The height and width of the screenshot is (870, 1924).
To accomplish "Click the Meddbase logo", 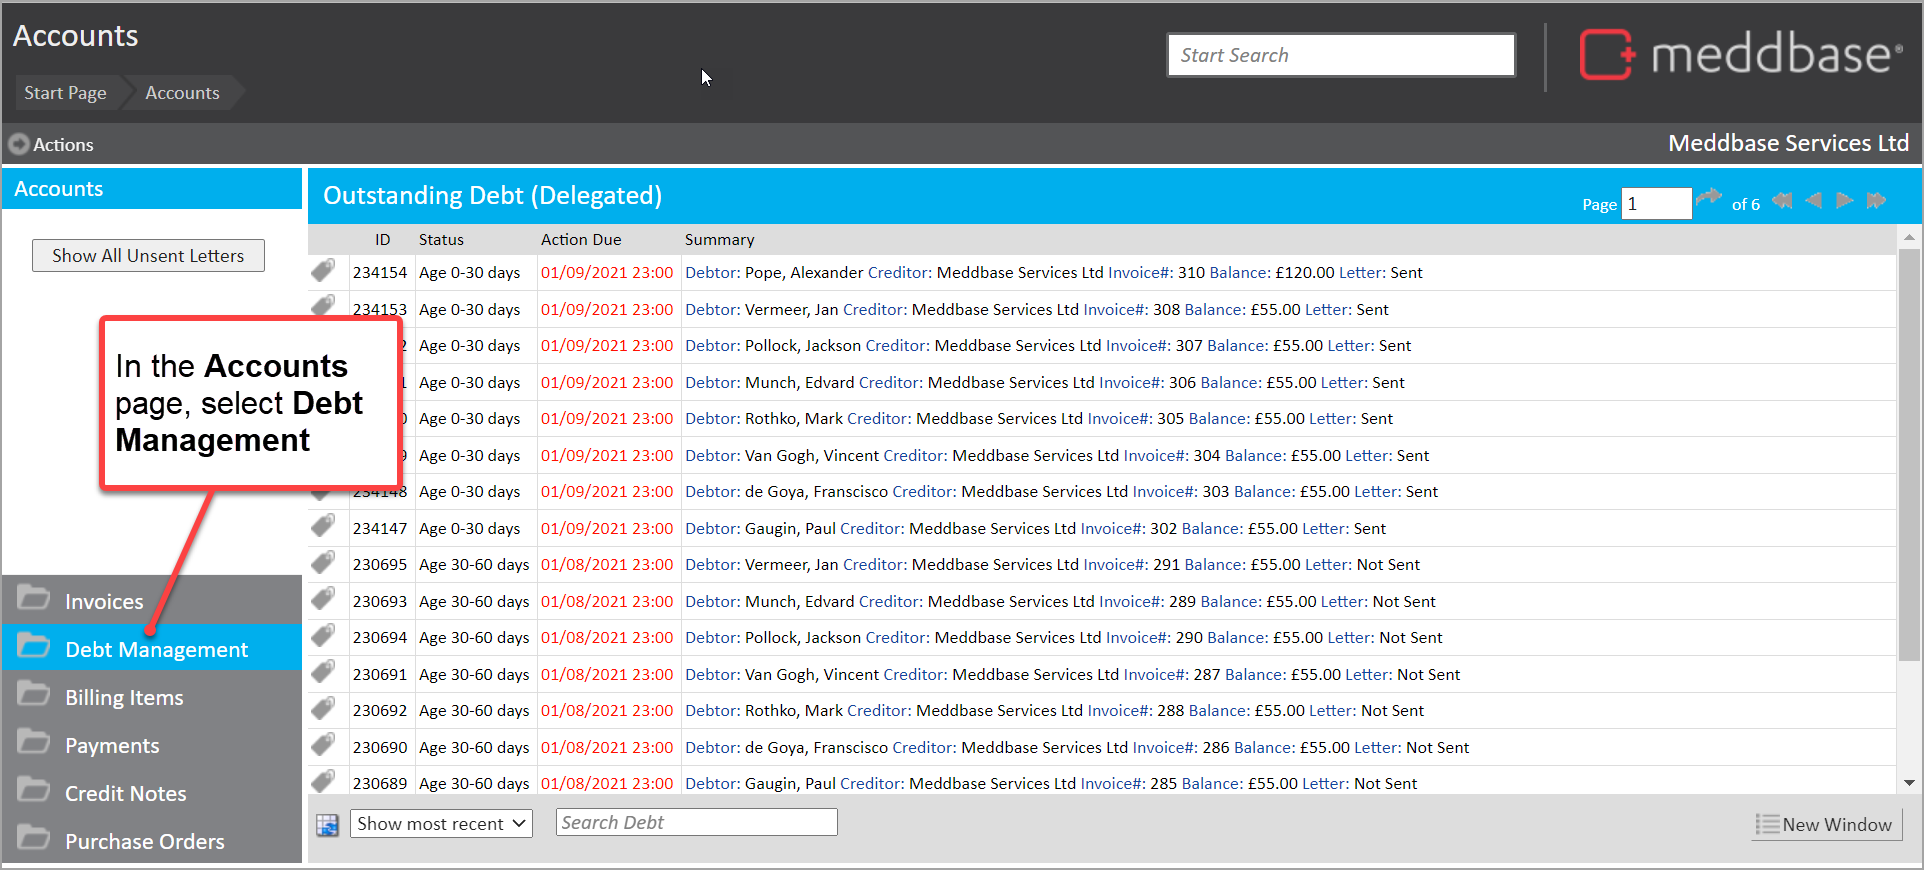I will pos(1740,55).
